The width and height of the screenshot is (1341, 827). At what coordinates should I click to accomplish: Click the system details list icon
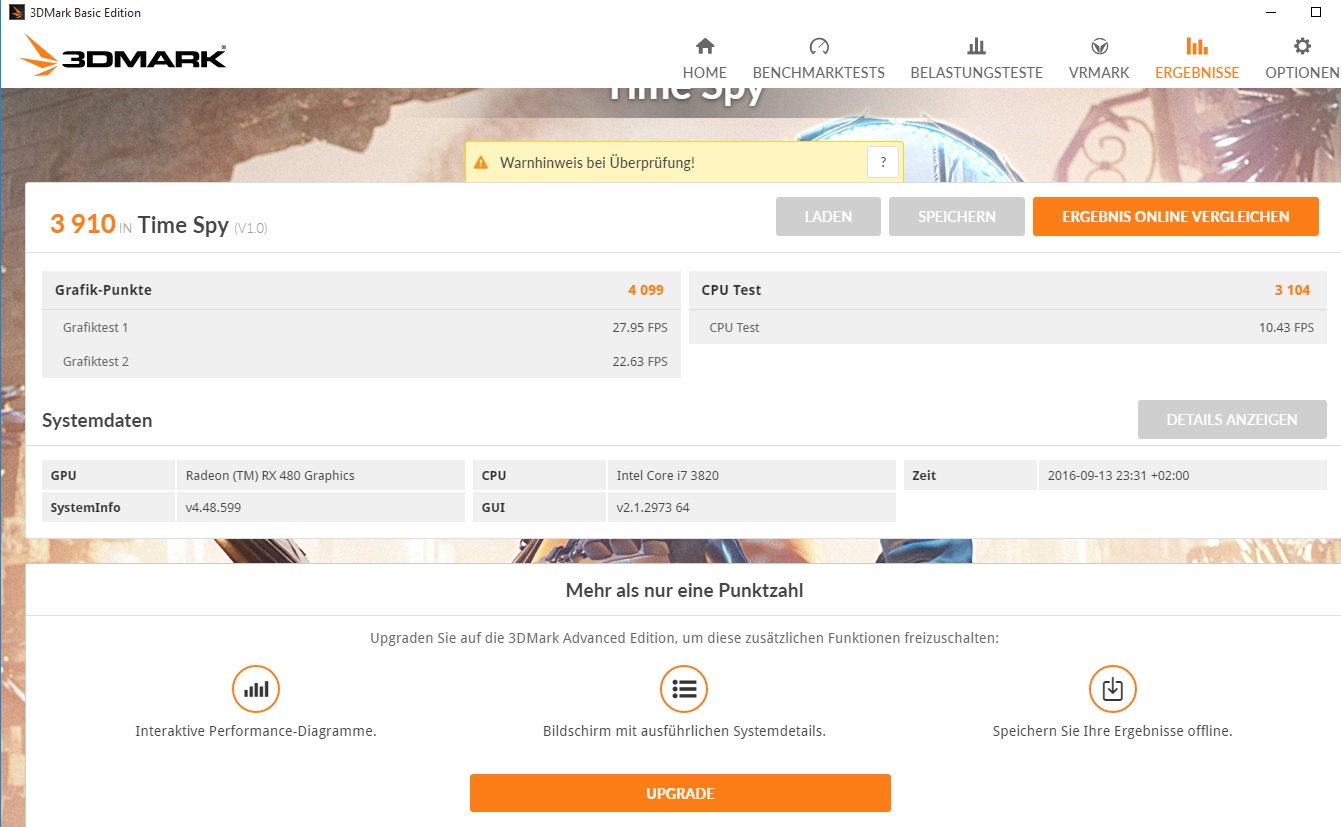pyautogui.click(x=684, y=689)
